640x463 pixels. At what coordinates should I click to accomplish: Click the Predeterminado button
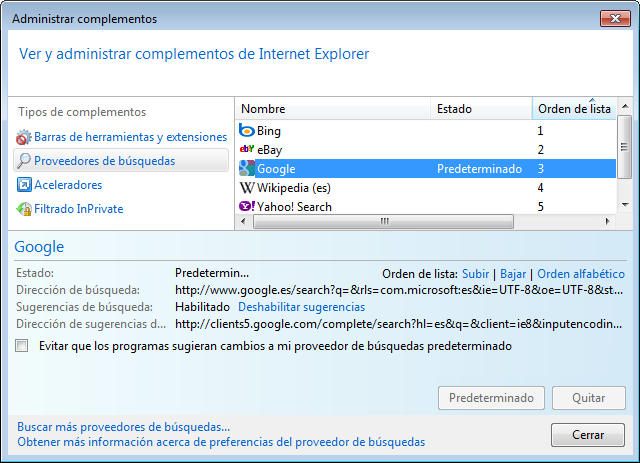click(491, 398)
